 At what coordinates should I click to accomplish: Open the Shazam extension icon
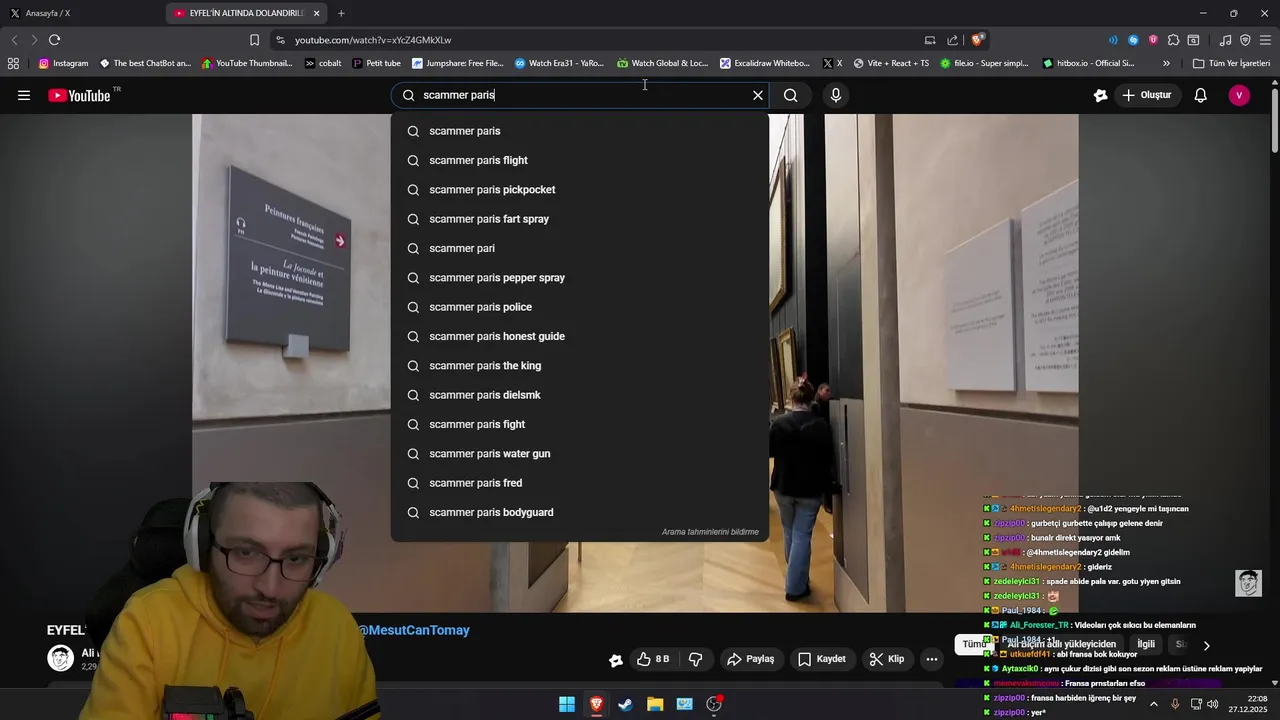point(1133,40)
